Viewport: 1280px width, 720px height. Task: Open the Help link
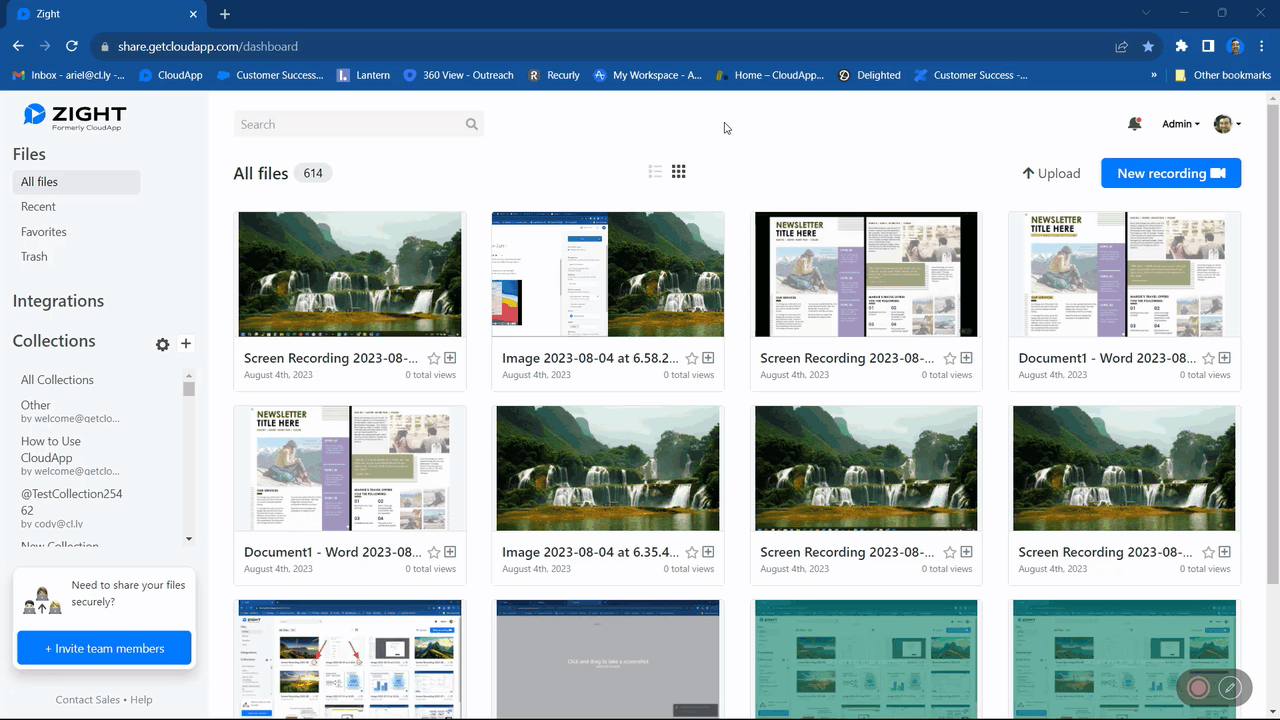141,700
